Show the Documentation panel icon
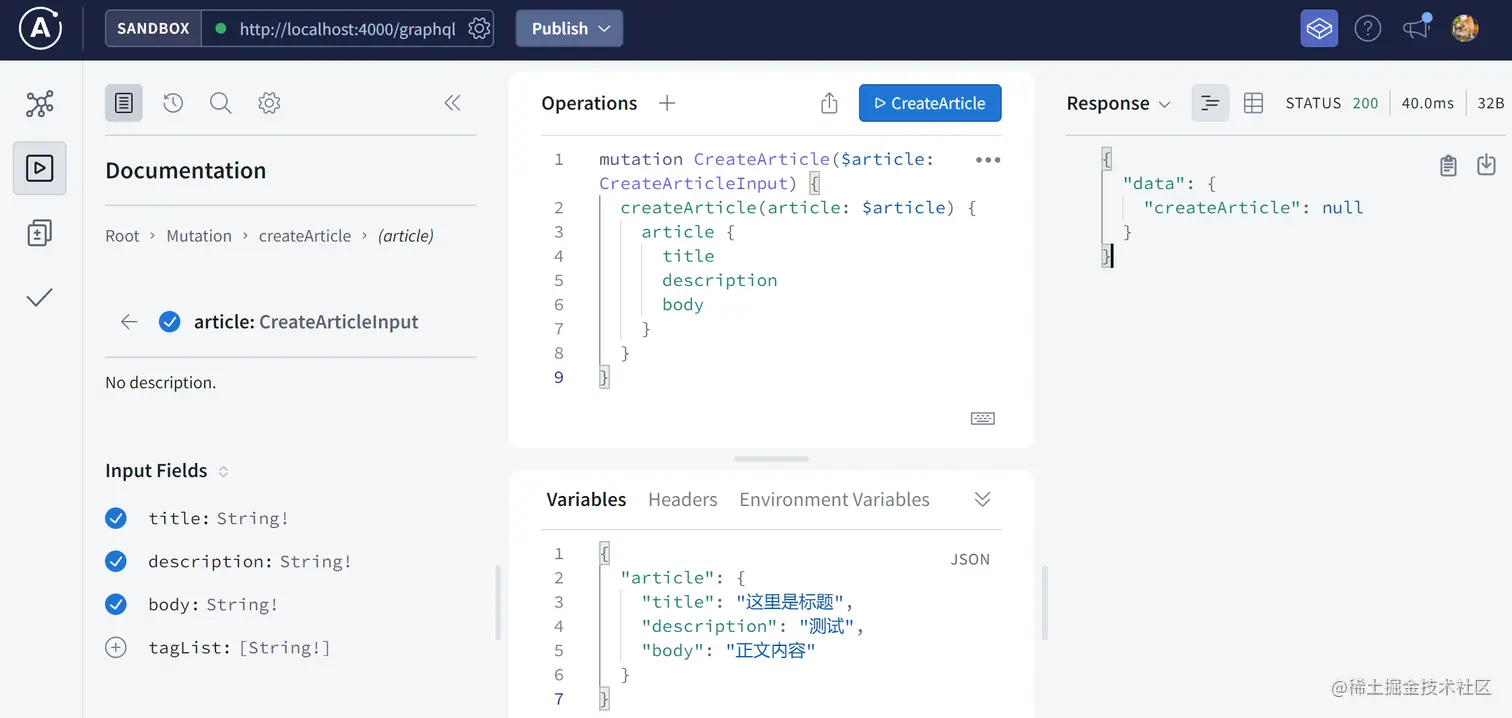 click(x=124, y=103)
